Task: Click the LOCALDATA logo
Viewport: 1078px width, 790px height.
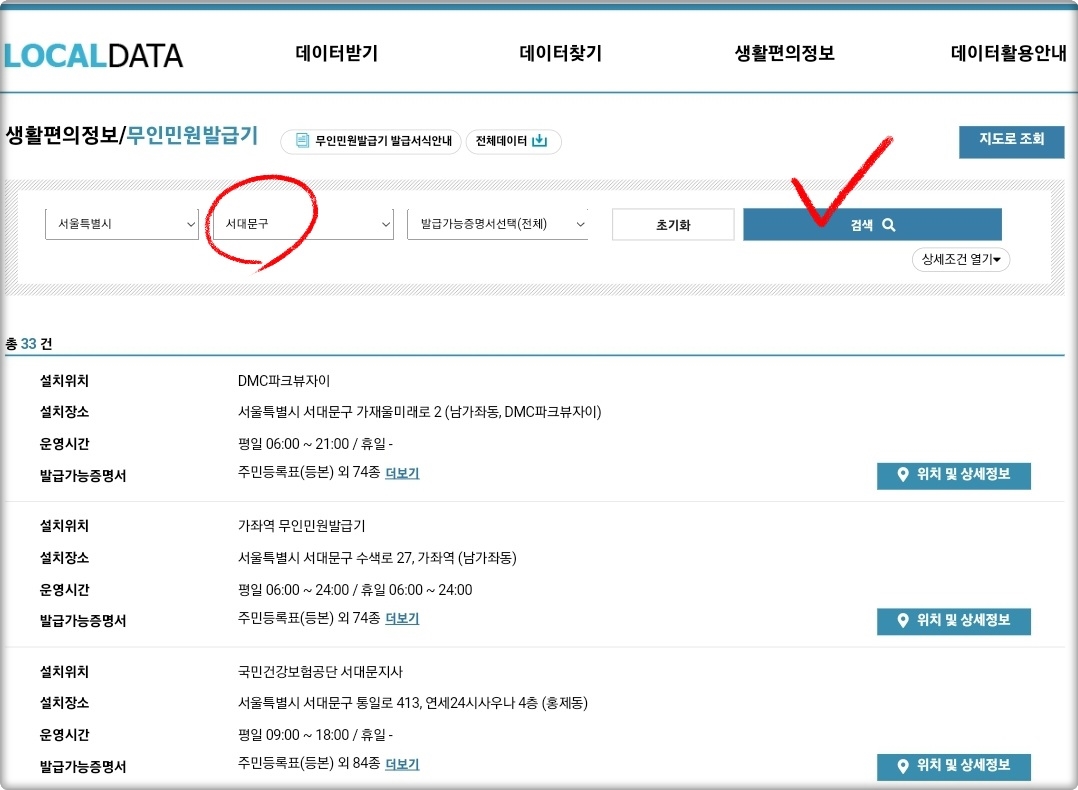Action: pos(94,56)
